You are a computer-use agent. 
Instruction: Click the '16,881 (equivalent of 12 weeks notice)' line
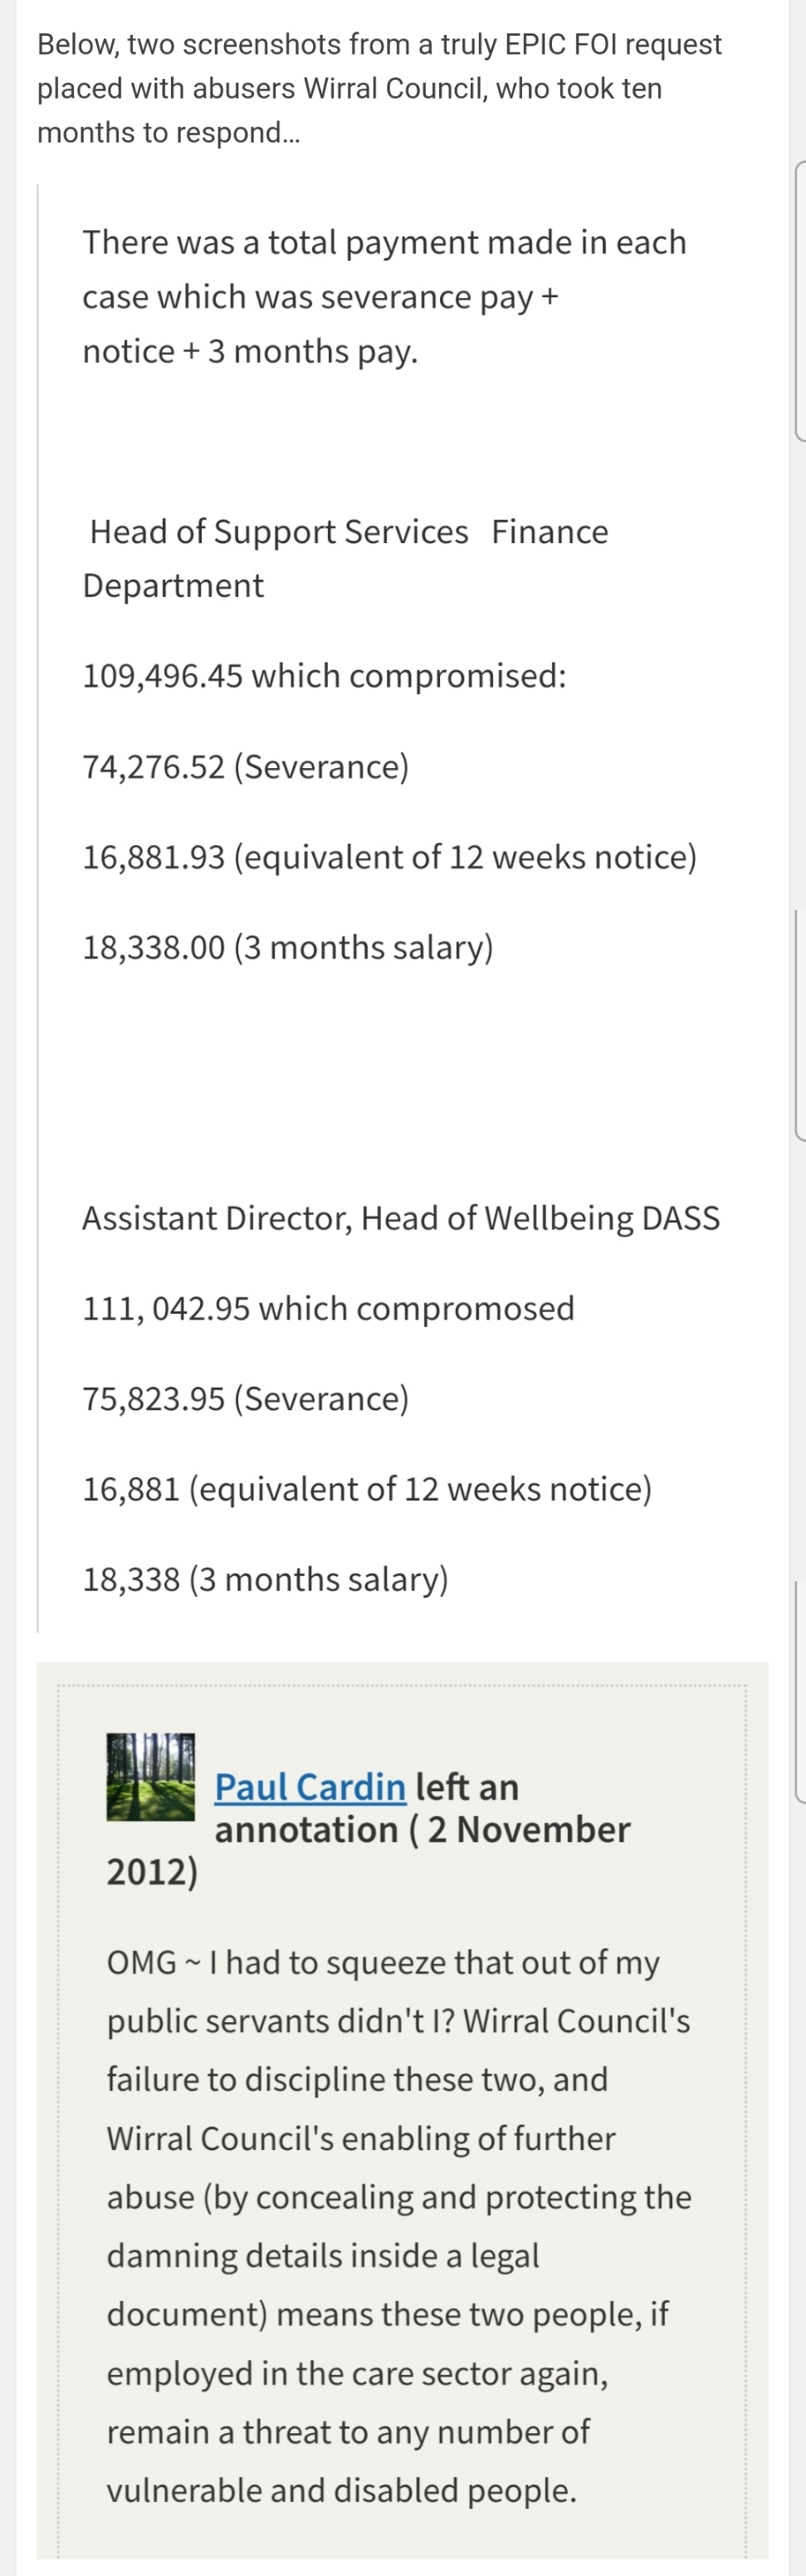[x=367, y=1489]
